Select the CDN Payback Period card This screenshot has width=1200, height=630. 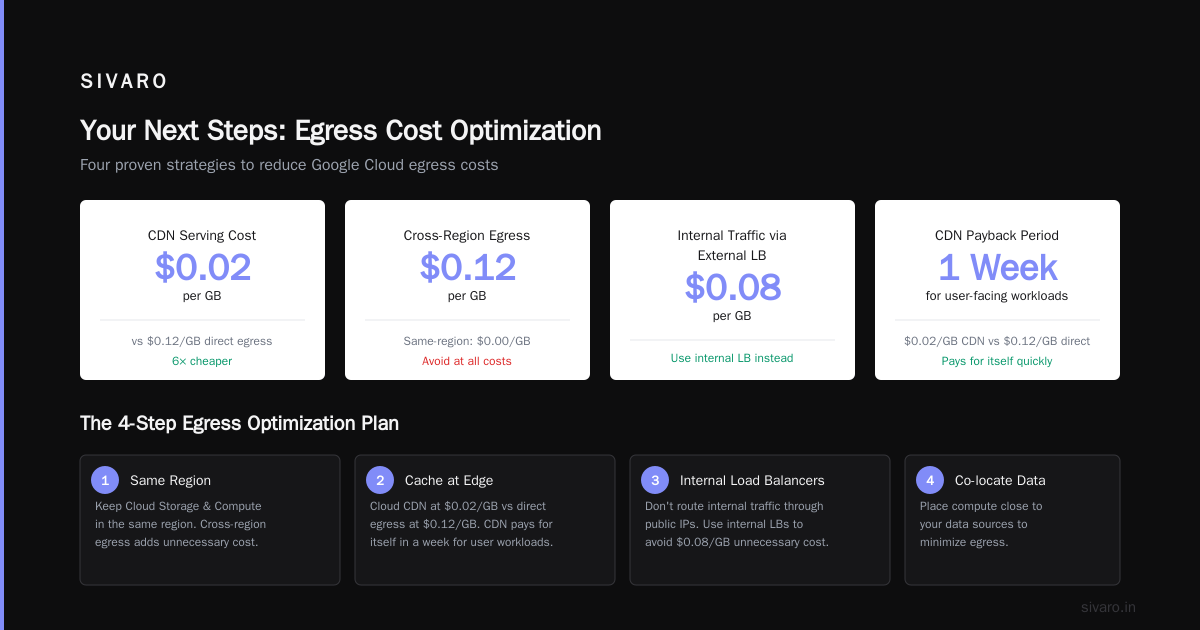997,290
